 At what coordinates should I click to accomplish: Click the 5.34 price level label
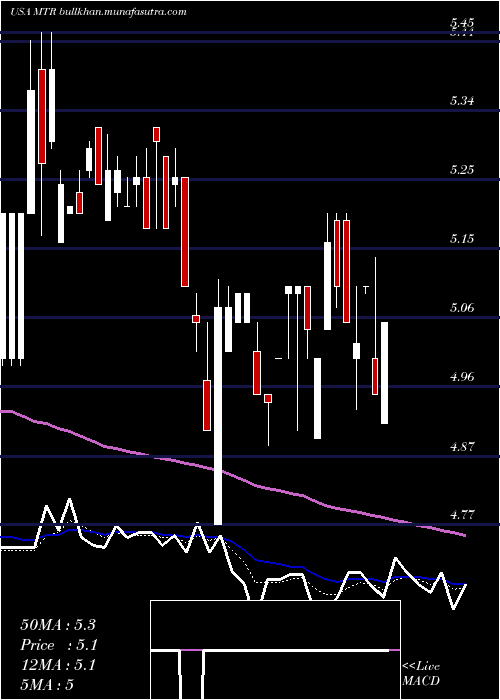coord(462,101)
